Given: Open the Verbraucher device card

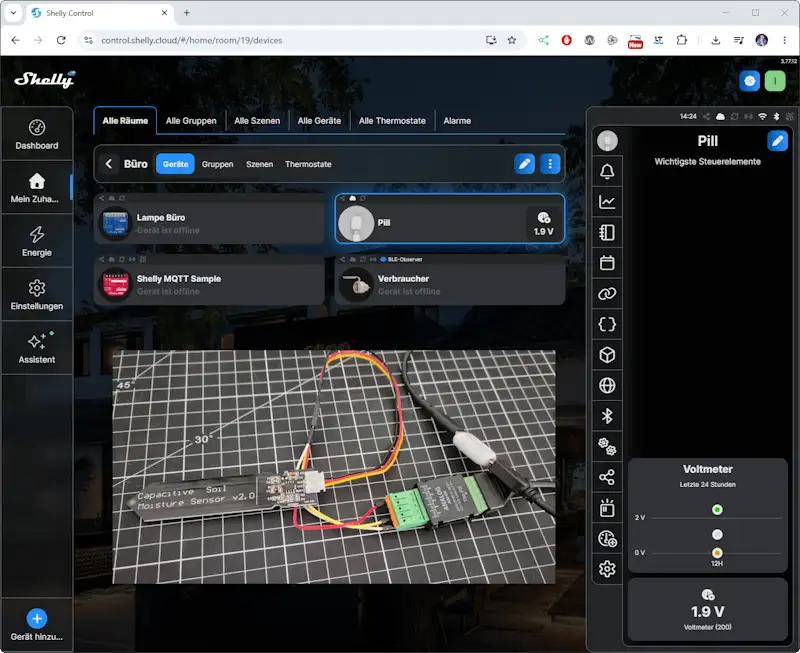Looking at the screenshot, I should [x=450, y=280].
